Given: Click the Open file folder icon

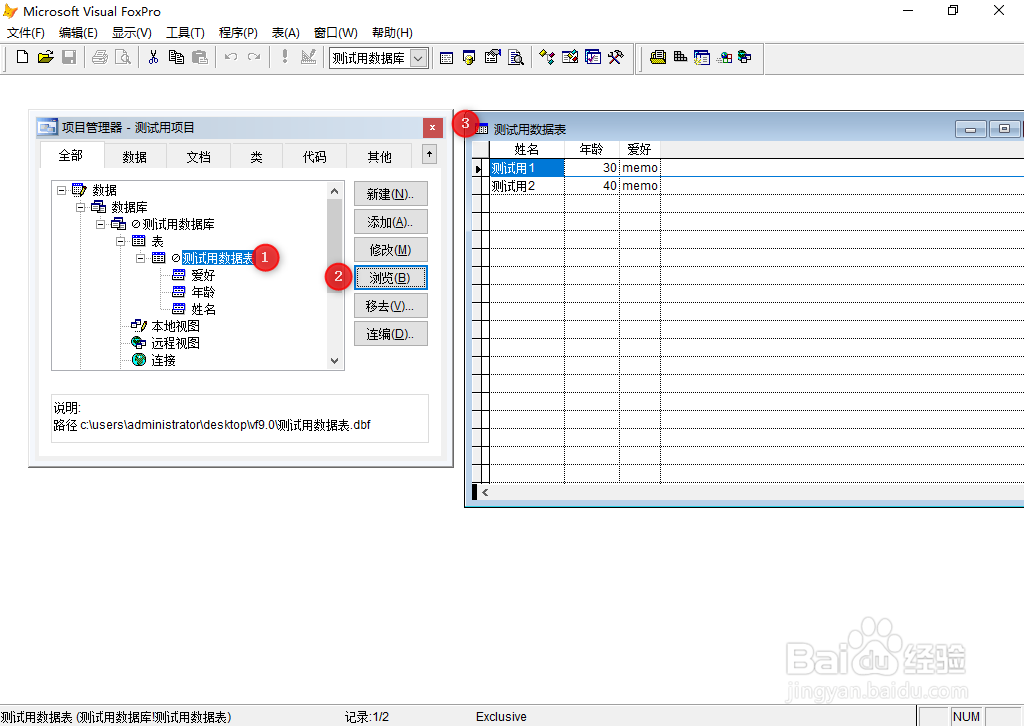Looking at the screenshot, I should (x=46, y=57).
